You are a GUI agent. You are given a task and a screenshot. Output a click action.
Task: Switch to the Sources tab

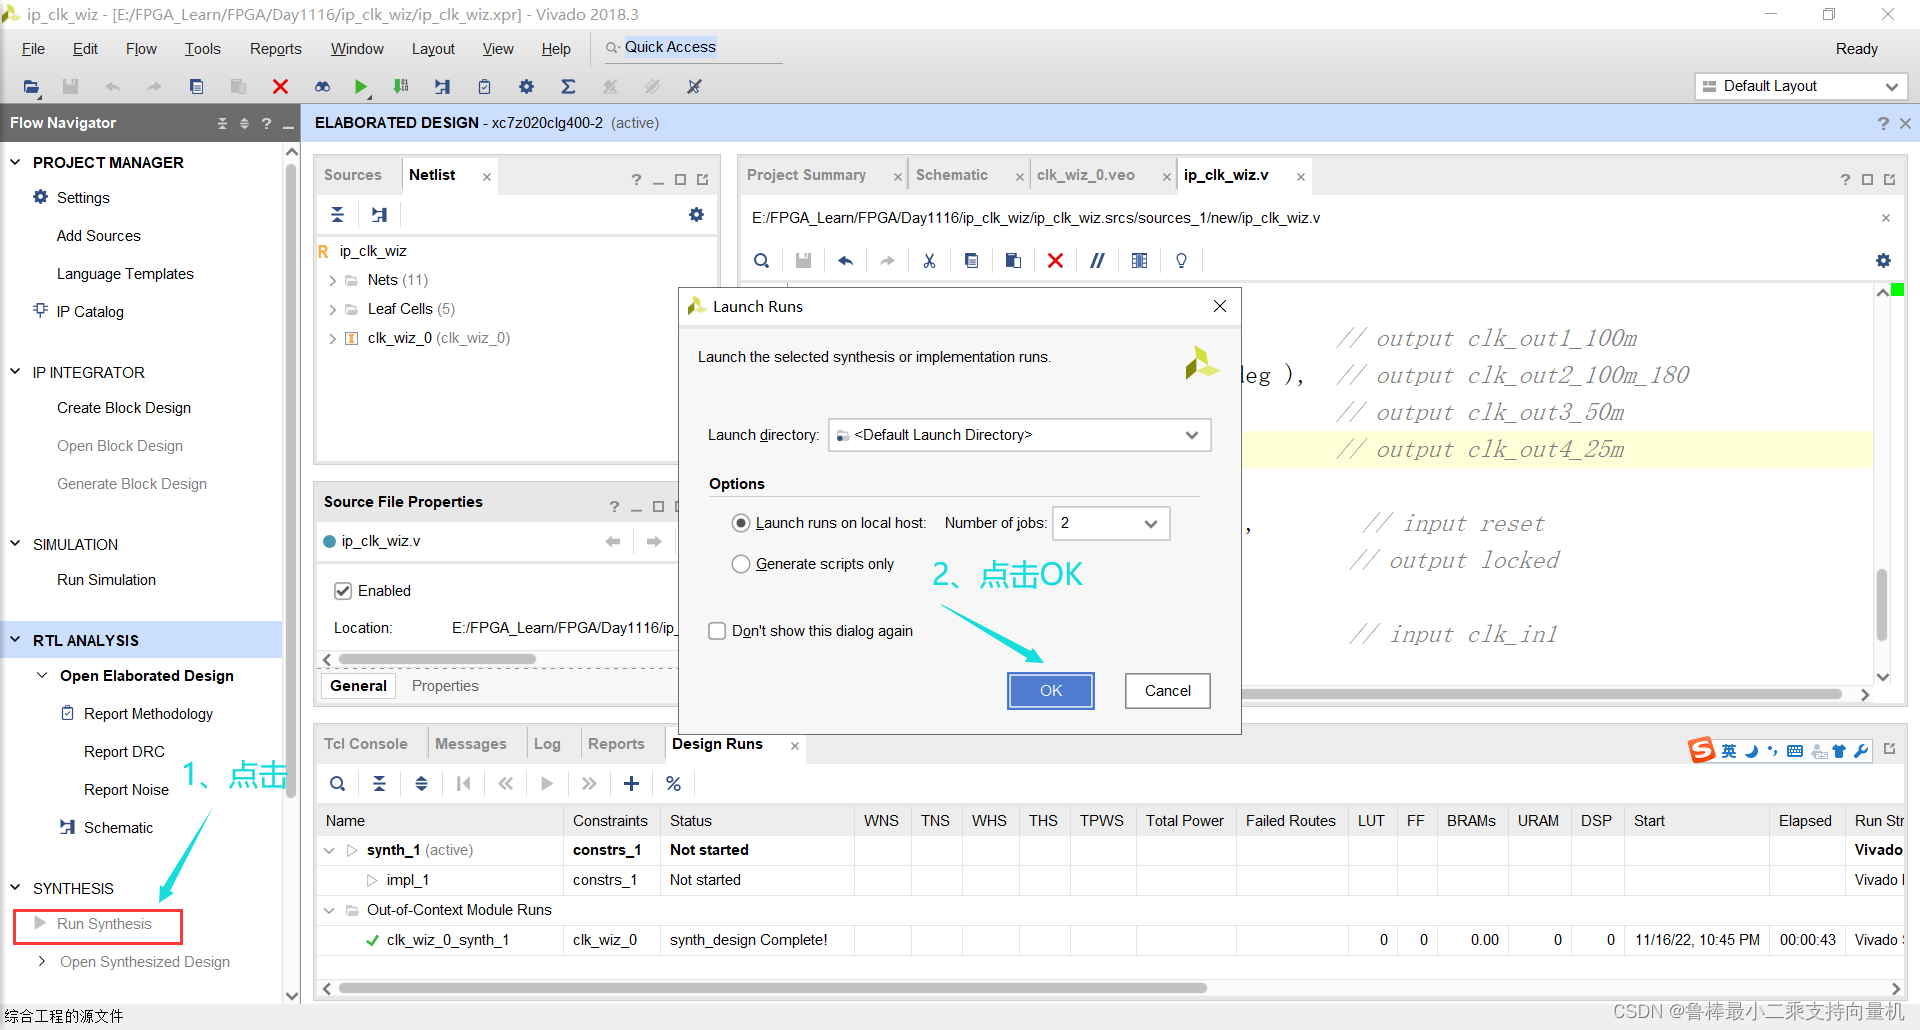(x=353, y=175)
